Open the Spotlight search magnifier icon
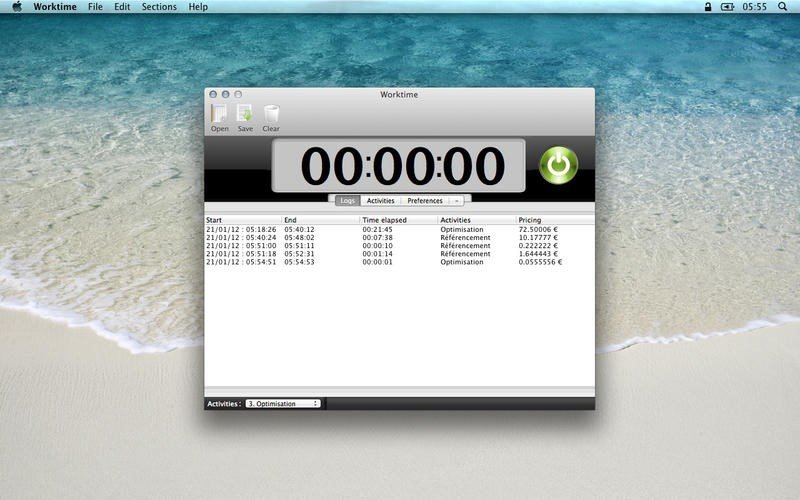Screen dimensions: 800x500 point(782,7)
